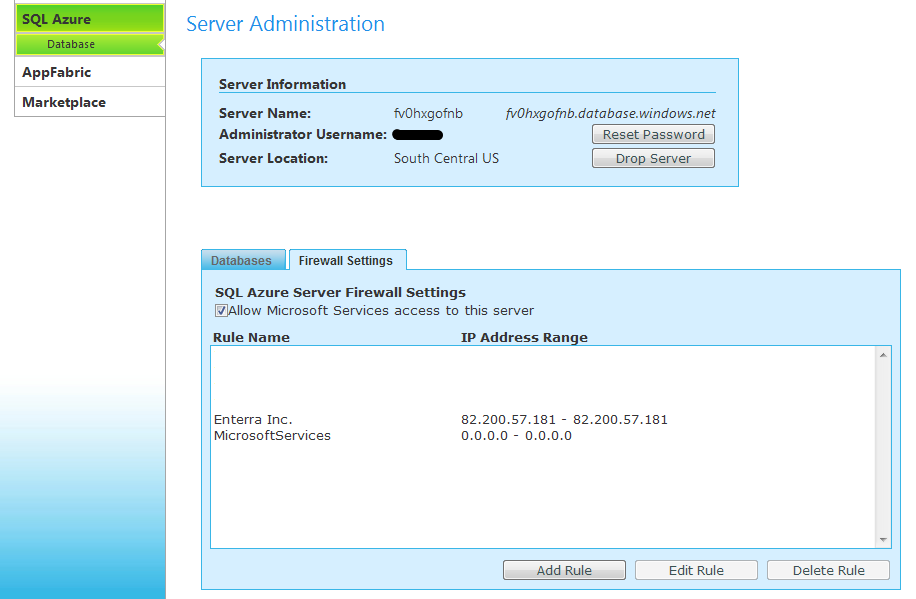This screenshot has width=916, height=599.
Task: Click the Delete Rule button
Action: (828, 570)
